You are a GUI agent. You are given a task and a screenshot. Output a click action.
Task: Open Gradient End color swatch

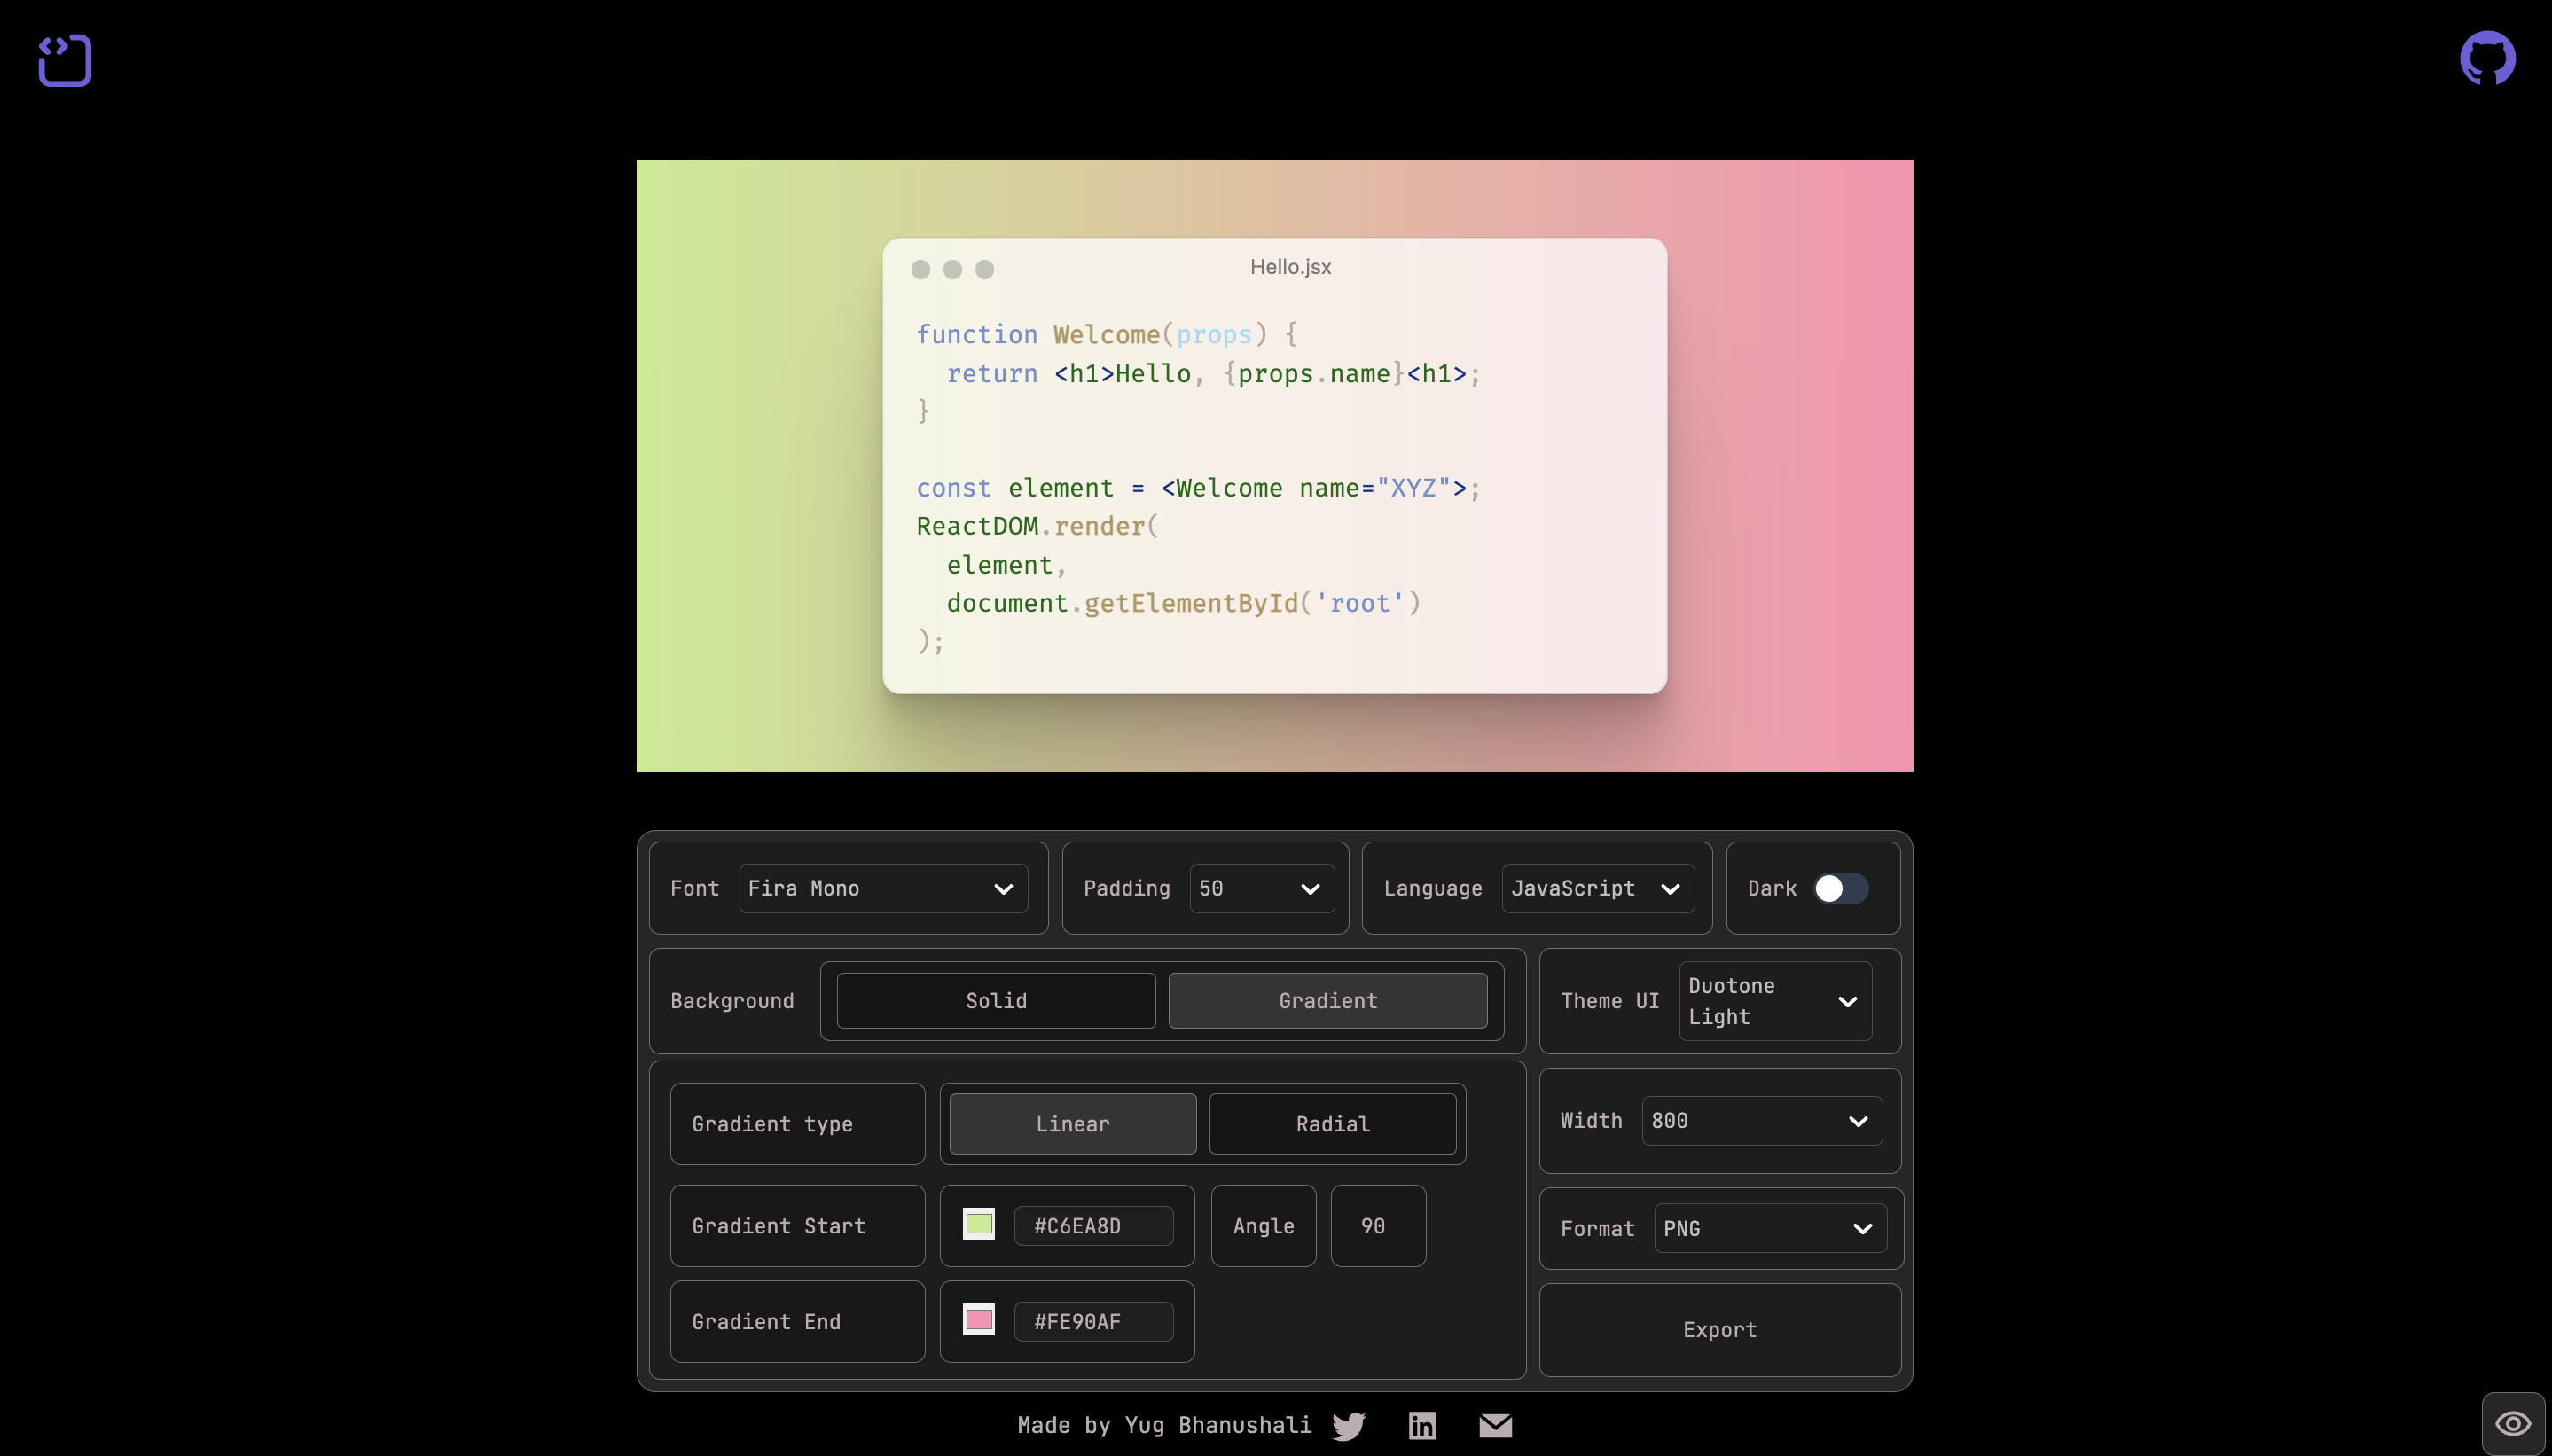coord(979,1320)
